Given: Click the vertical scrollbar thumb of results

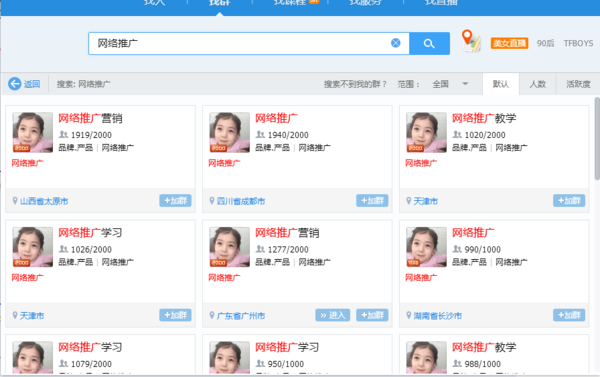Looking at the screenshot, I should point(597,139).
